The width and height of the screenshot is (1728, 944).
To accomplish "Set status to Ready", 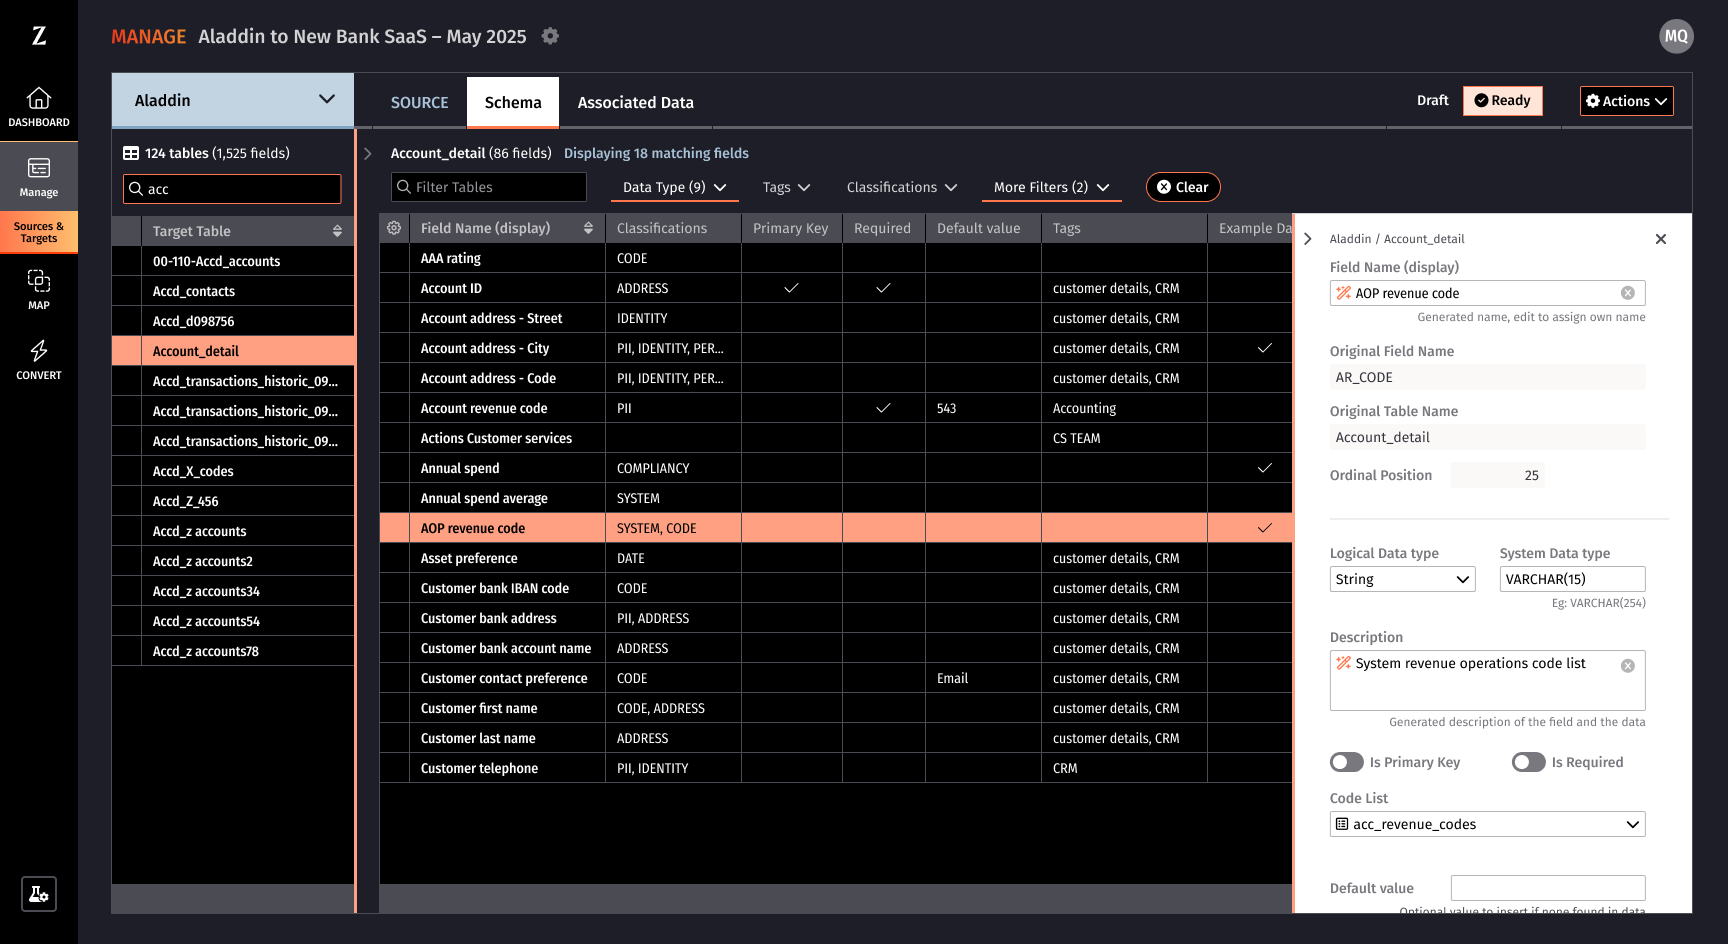I will (x=1503, y=100).
